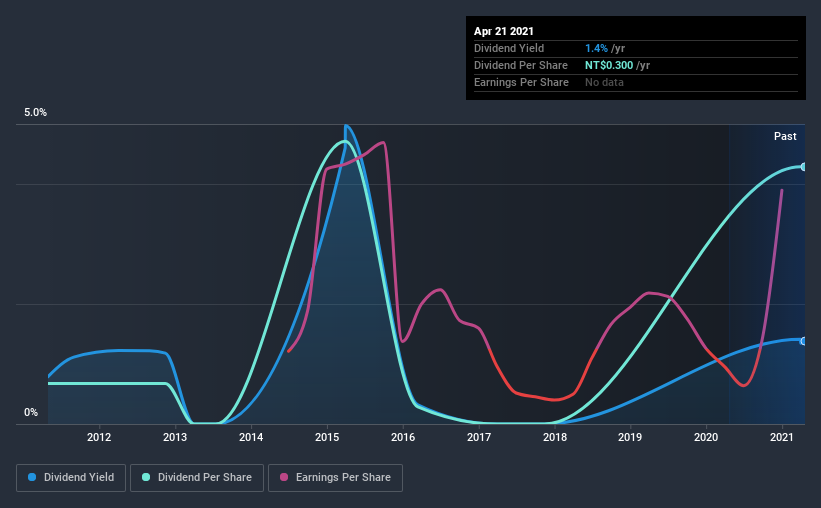The width and height of the screenshot is (821, 508).
Task: Click the NT$0.300 dividend per share value
Action: [609, 65]
